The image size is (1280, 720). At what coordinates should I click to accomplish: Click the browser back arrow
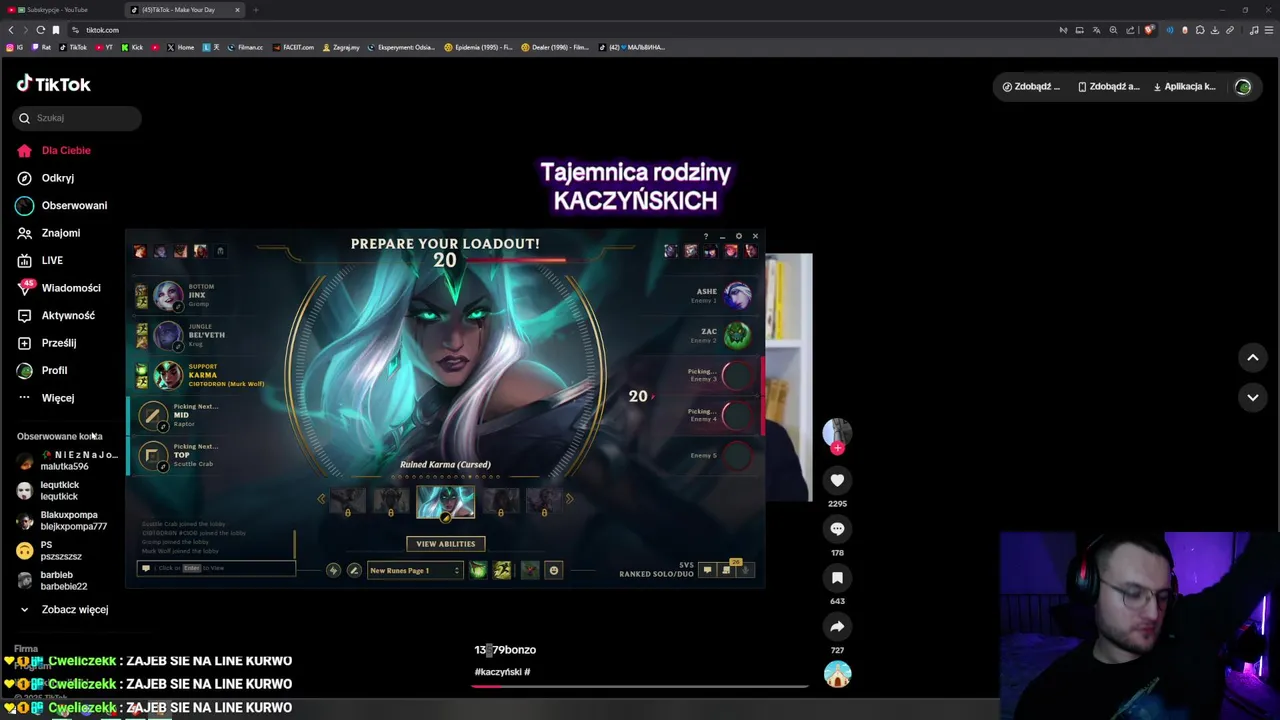click(11, 30)
